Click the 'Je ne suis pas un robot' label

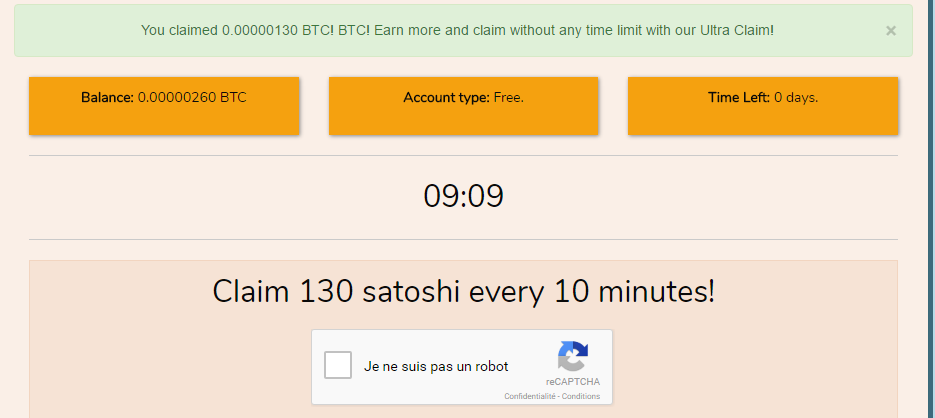pyautogui.click(x=436, y=367)
